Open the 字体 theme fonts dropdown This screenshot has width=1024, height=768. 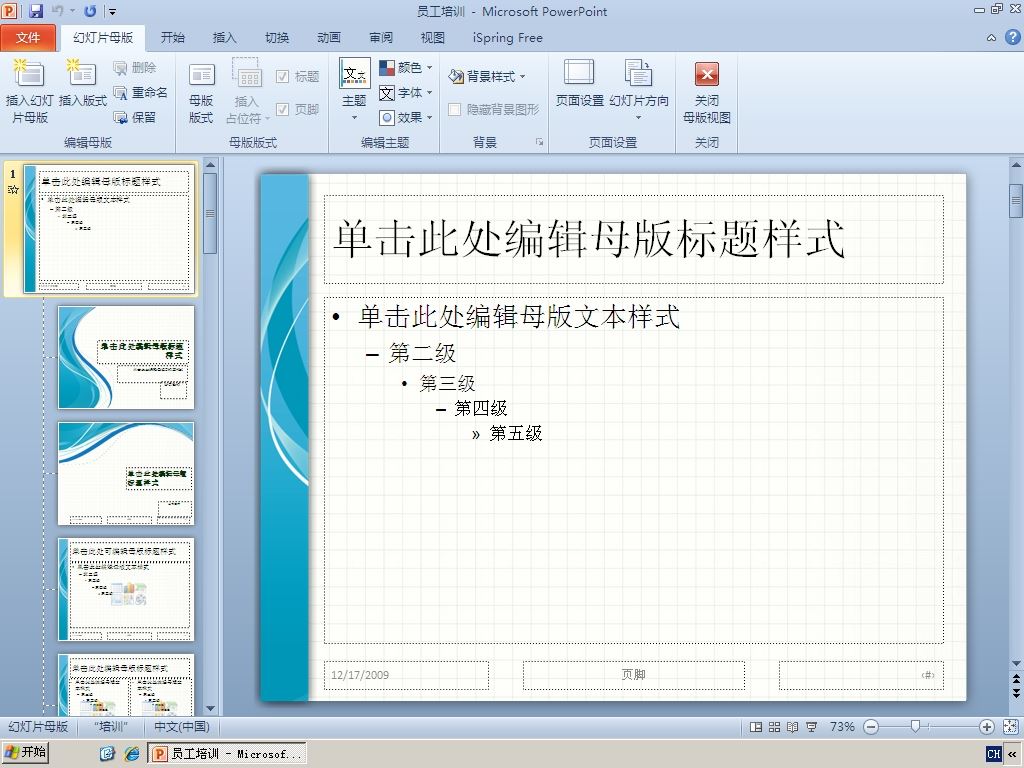pyautogui.click(x=406, y=92)
